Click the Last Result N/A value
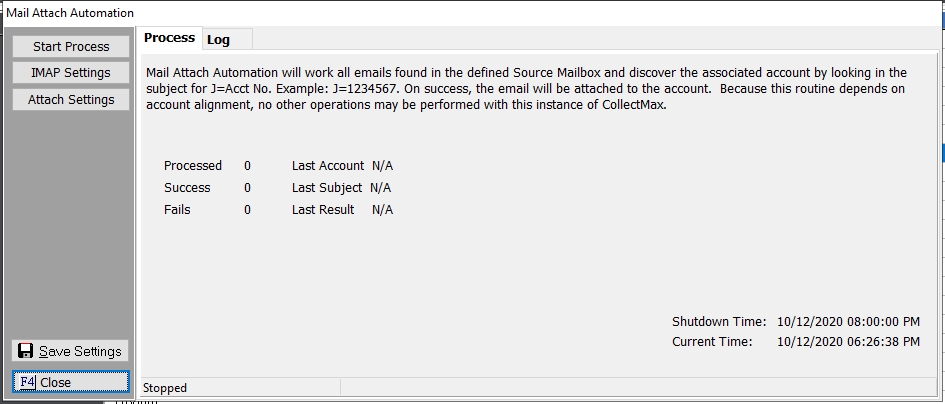Screen dimensions: 945x404 [x=383, y=210]
